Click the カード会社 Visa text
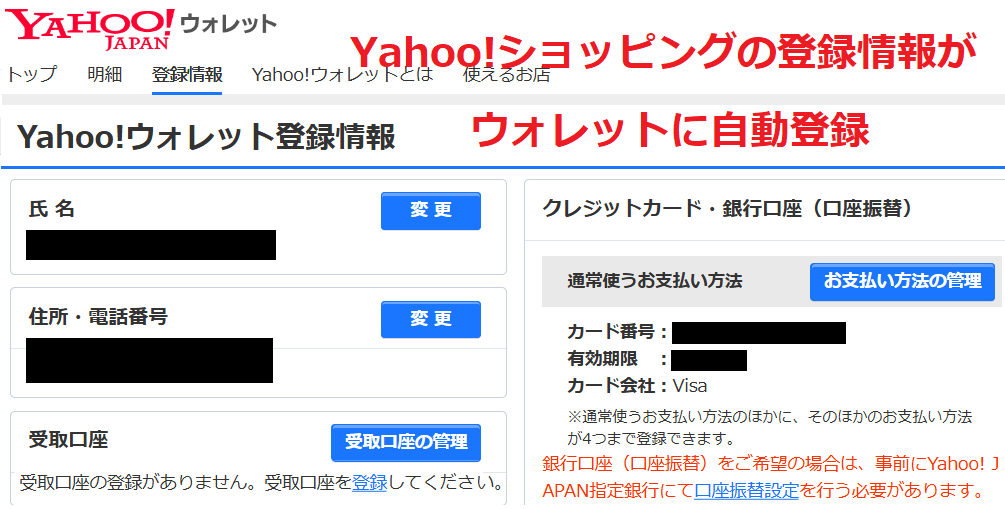 tap(637, 386)
